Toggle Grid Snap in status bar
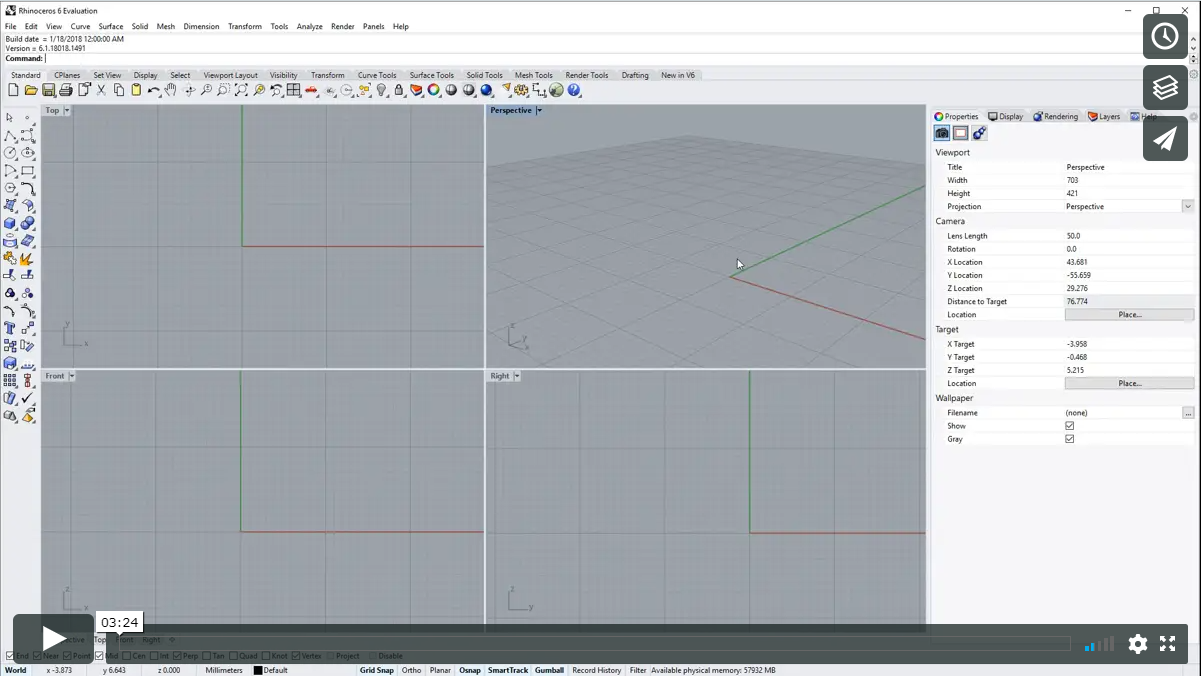This screenshot has height=676, width=1201. (x=377, y=670)
